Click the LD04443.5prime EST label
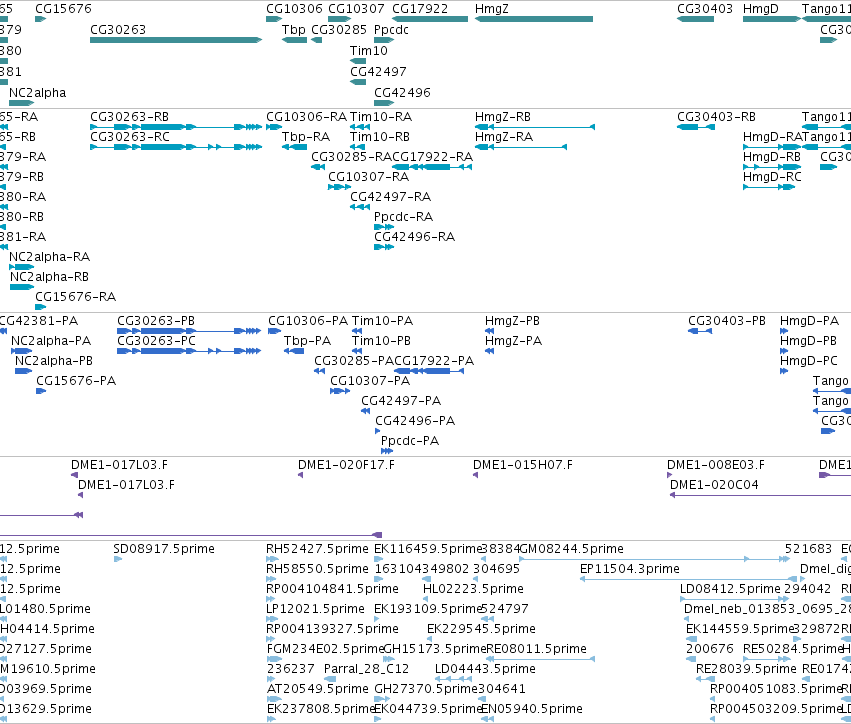Viewport: 851px width, 724px height. [x=485, y=669]
